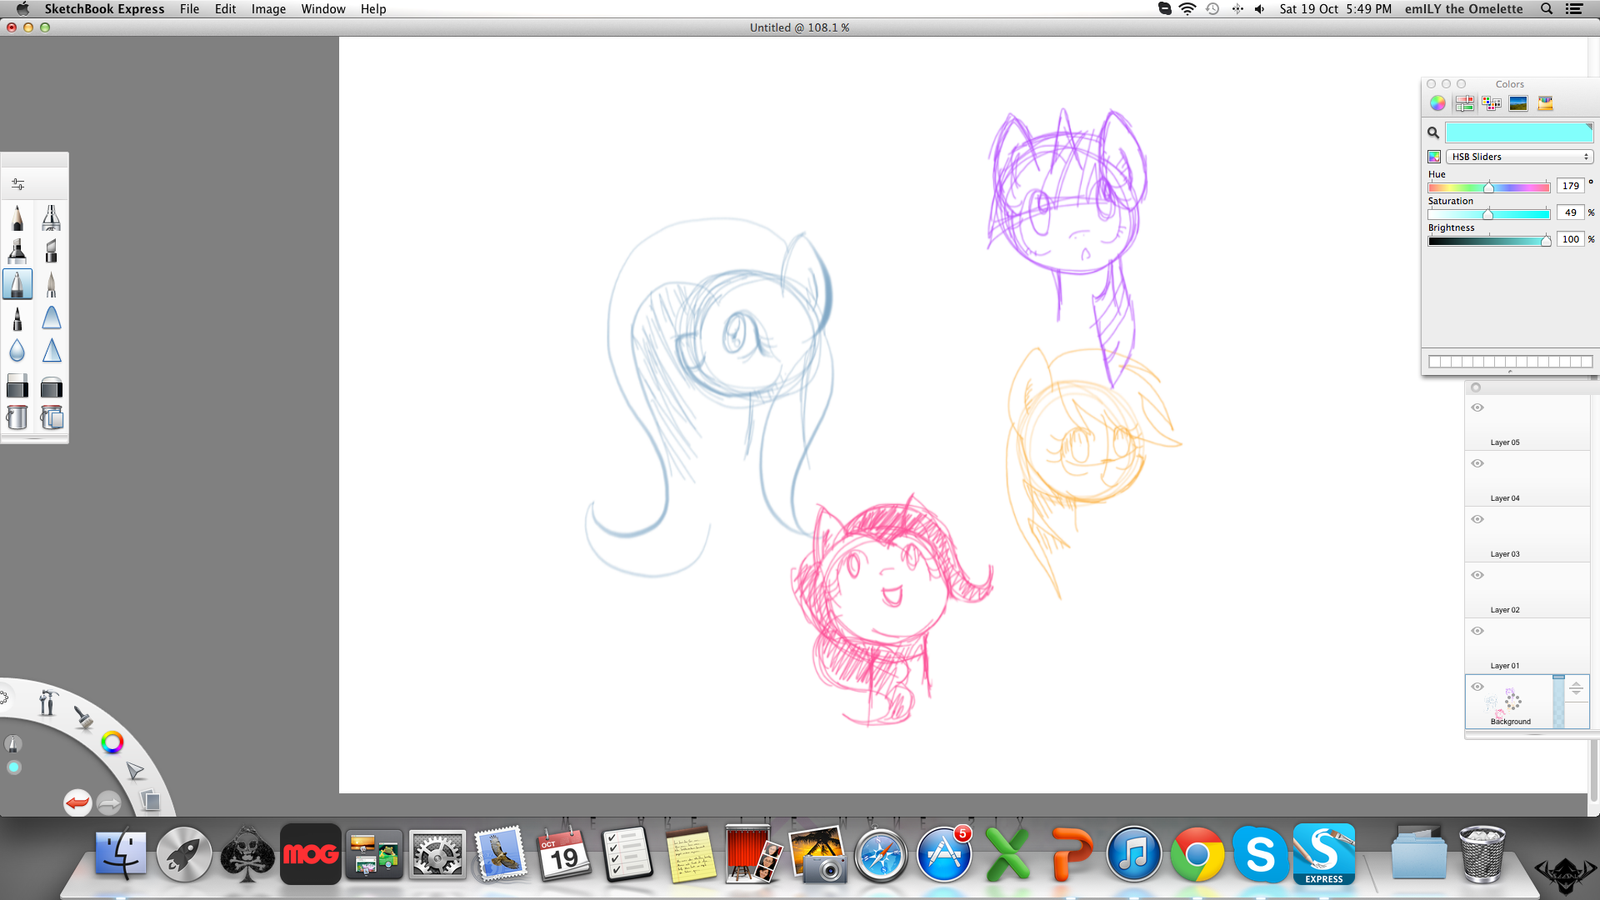Select Layer 03 in layers panel
1600x900 pixels.
pos(1527,534)
